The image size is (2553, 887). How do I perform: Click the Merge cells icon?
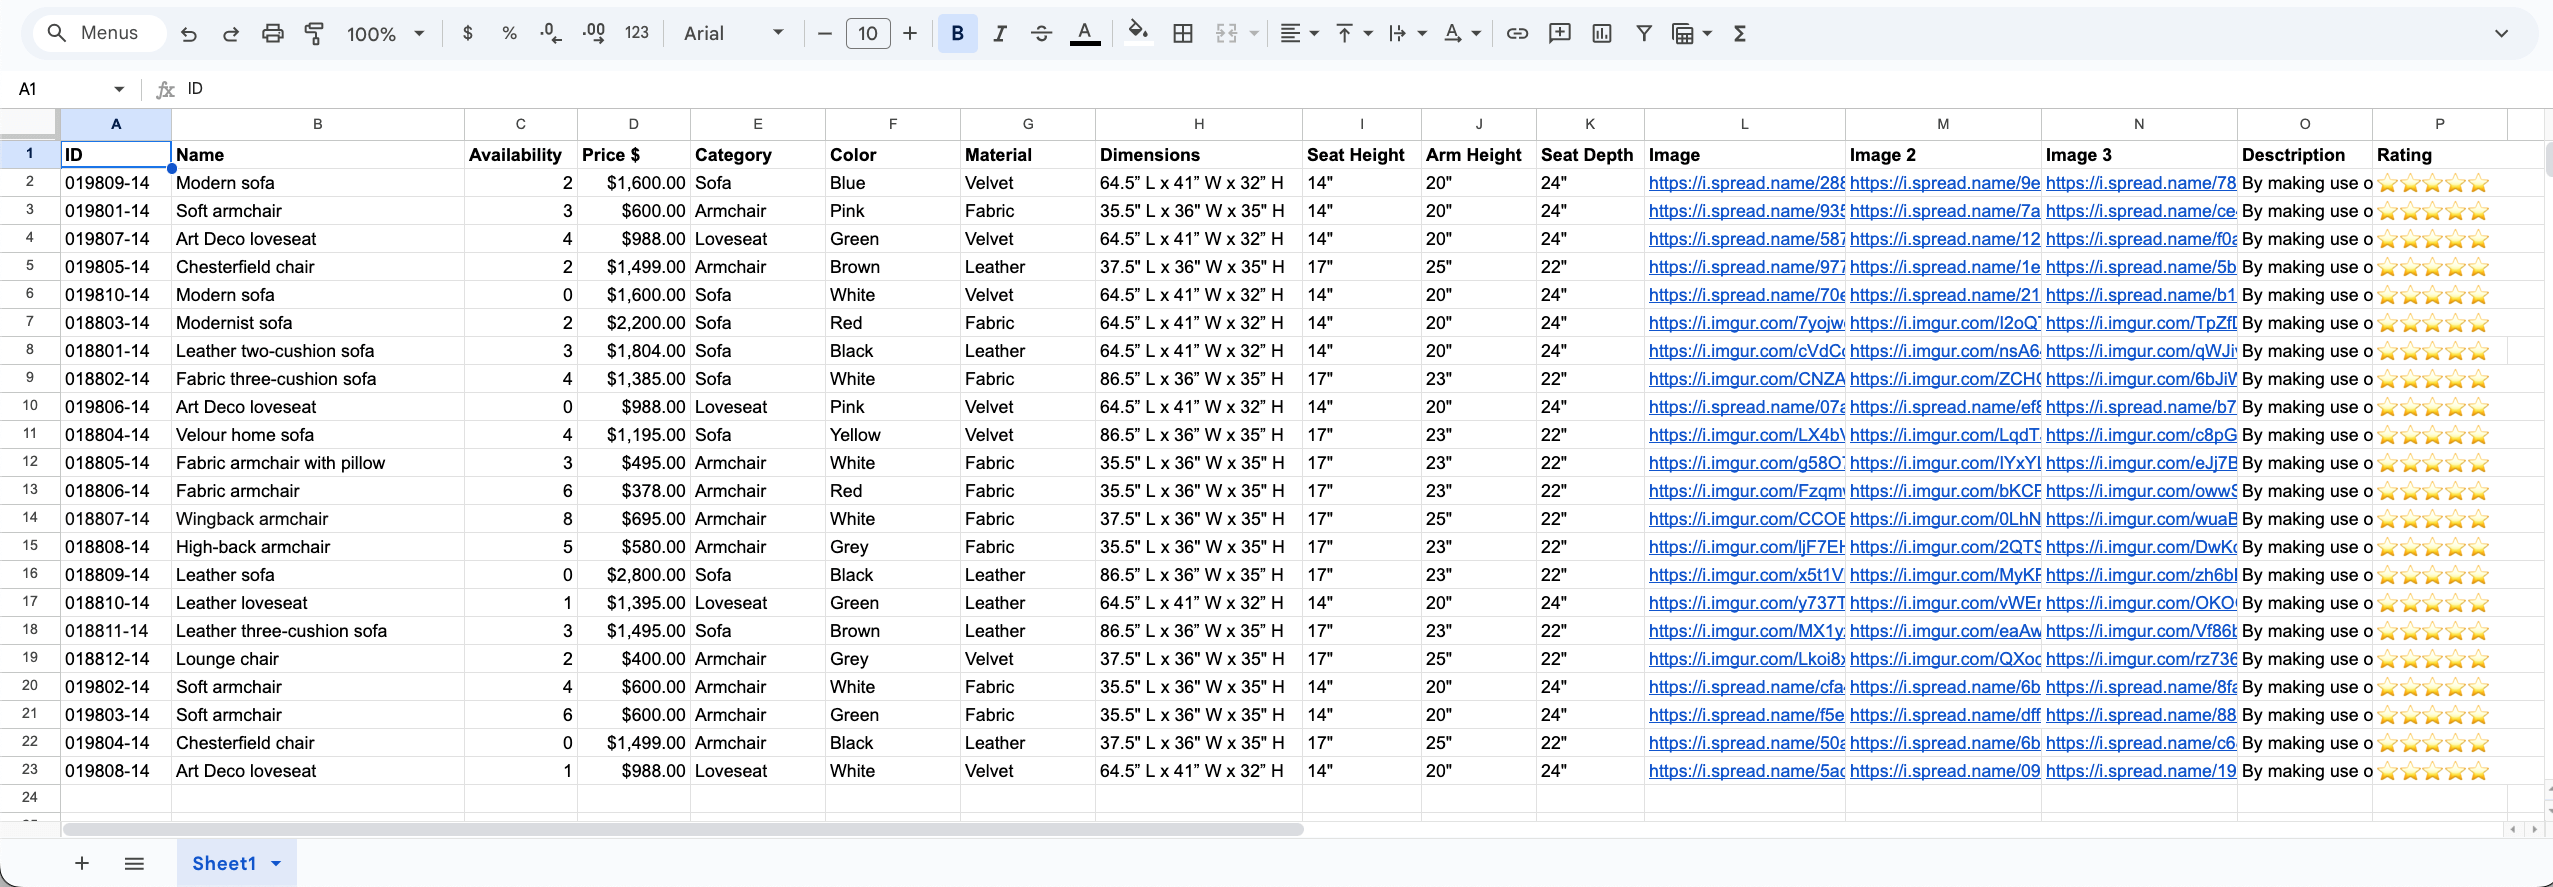pyautogui.click(x=1226, y=34)
